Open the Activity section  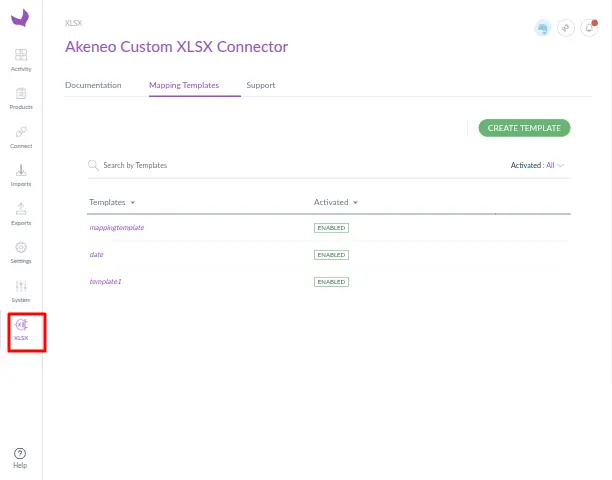pos(21,60)
